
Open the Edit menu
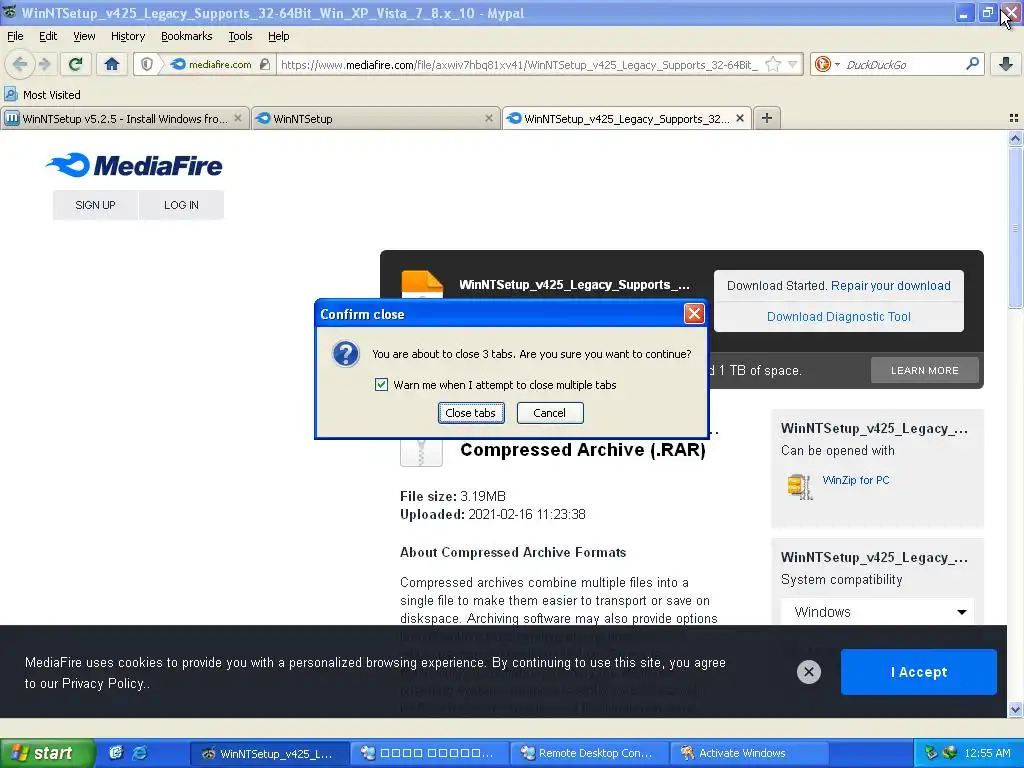click(x=48, y=36)
